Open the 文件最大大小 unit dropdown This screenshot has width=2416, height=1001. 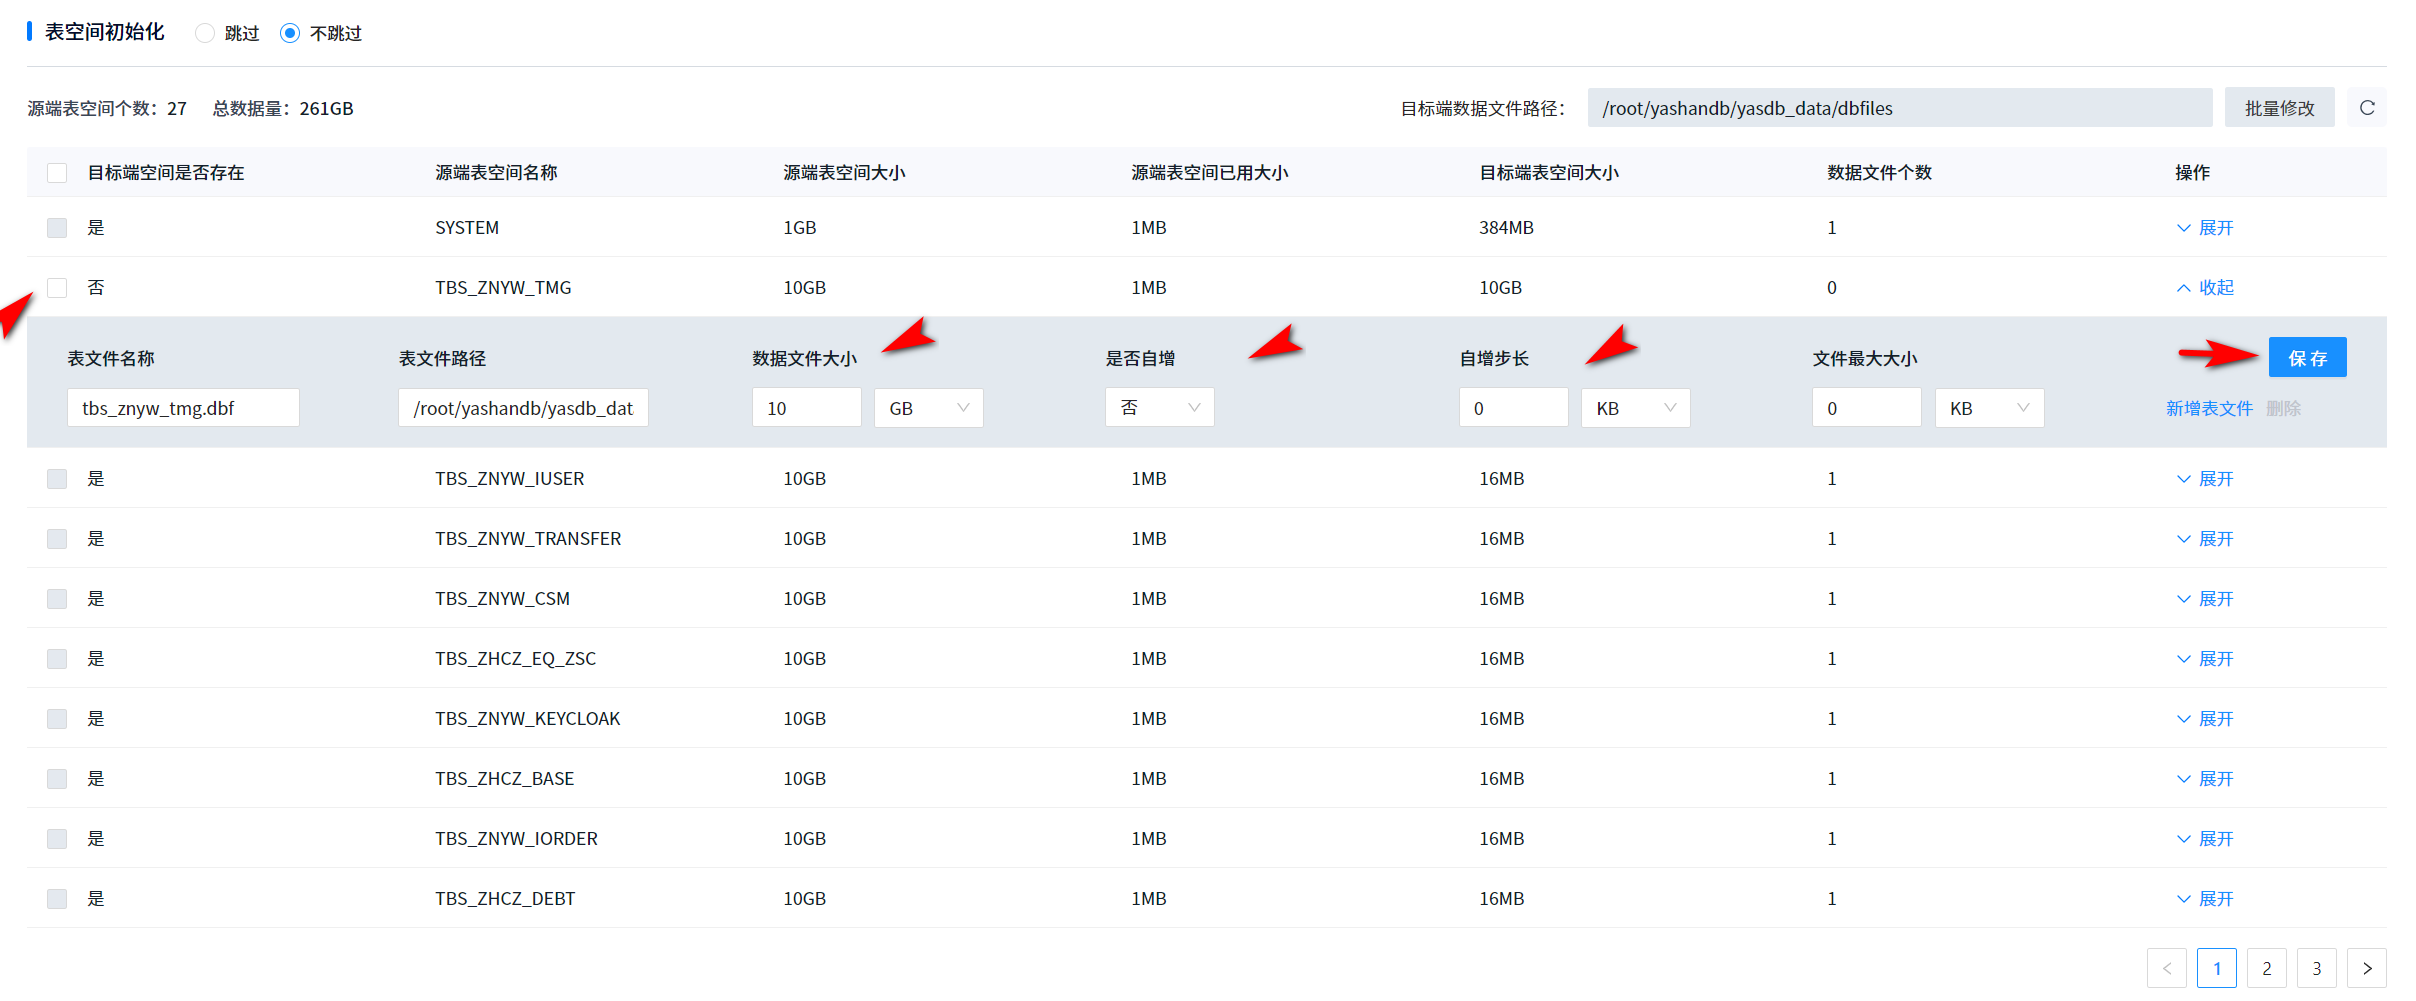pos(1989,408)
